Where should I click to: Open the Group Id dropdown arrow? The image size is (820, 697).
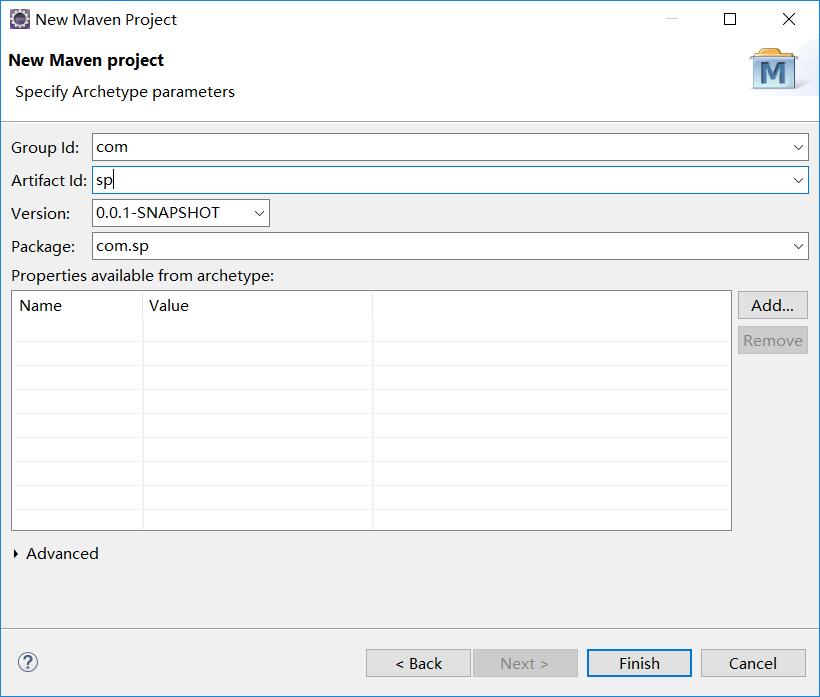point(798,147)
